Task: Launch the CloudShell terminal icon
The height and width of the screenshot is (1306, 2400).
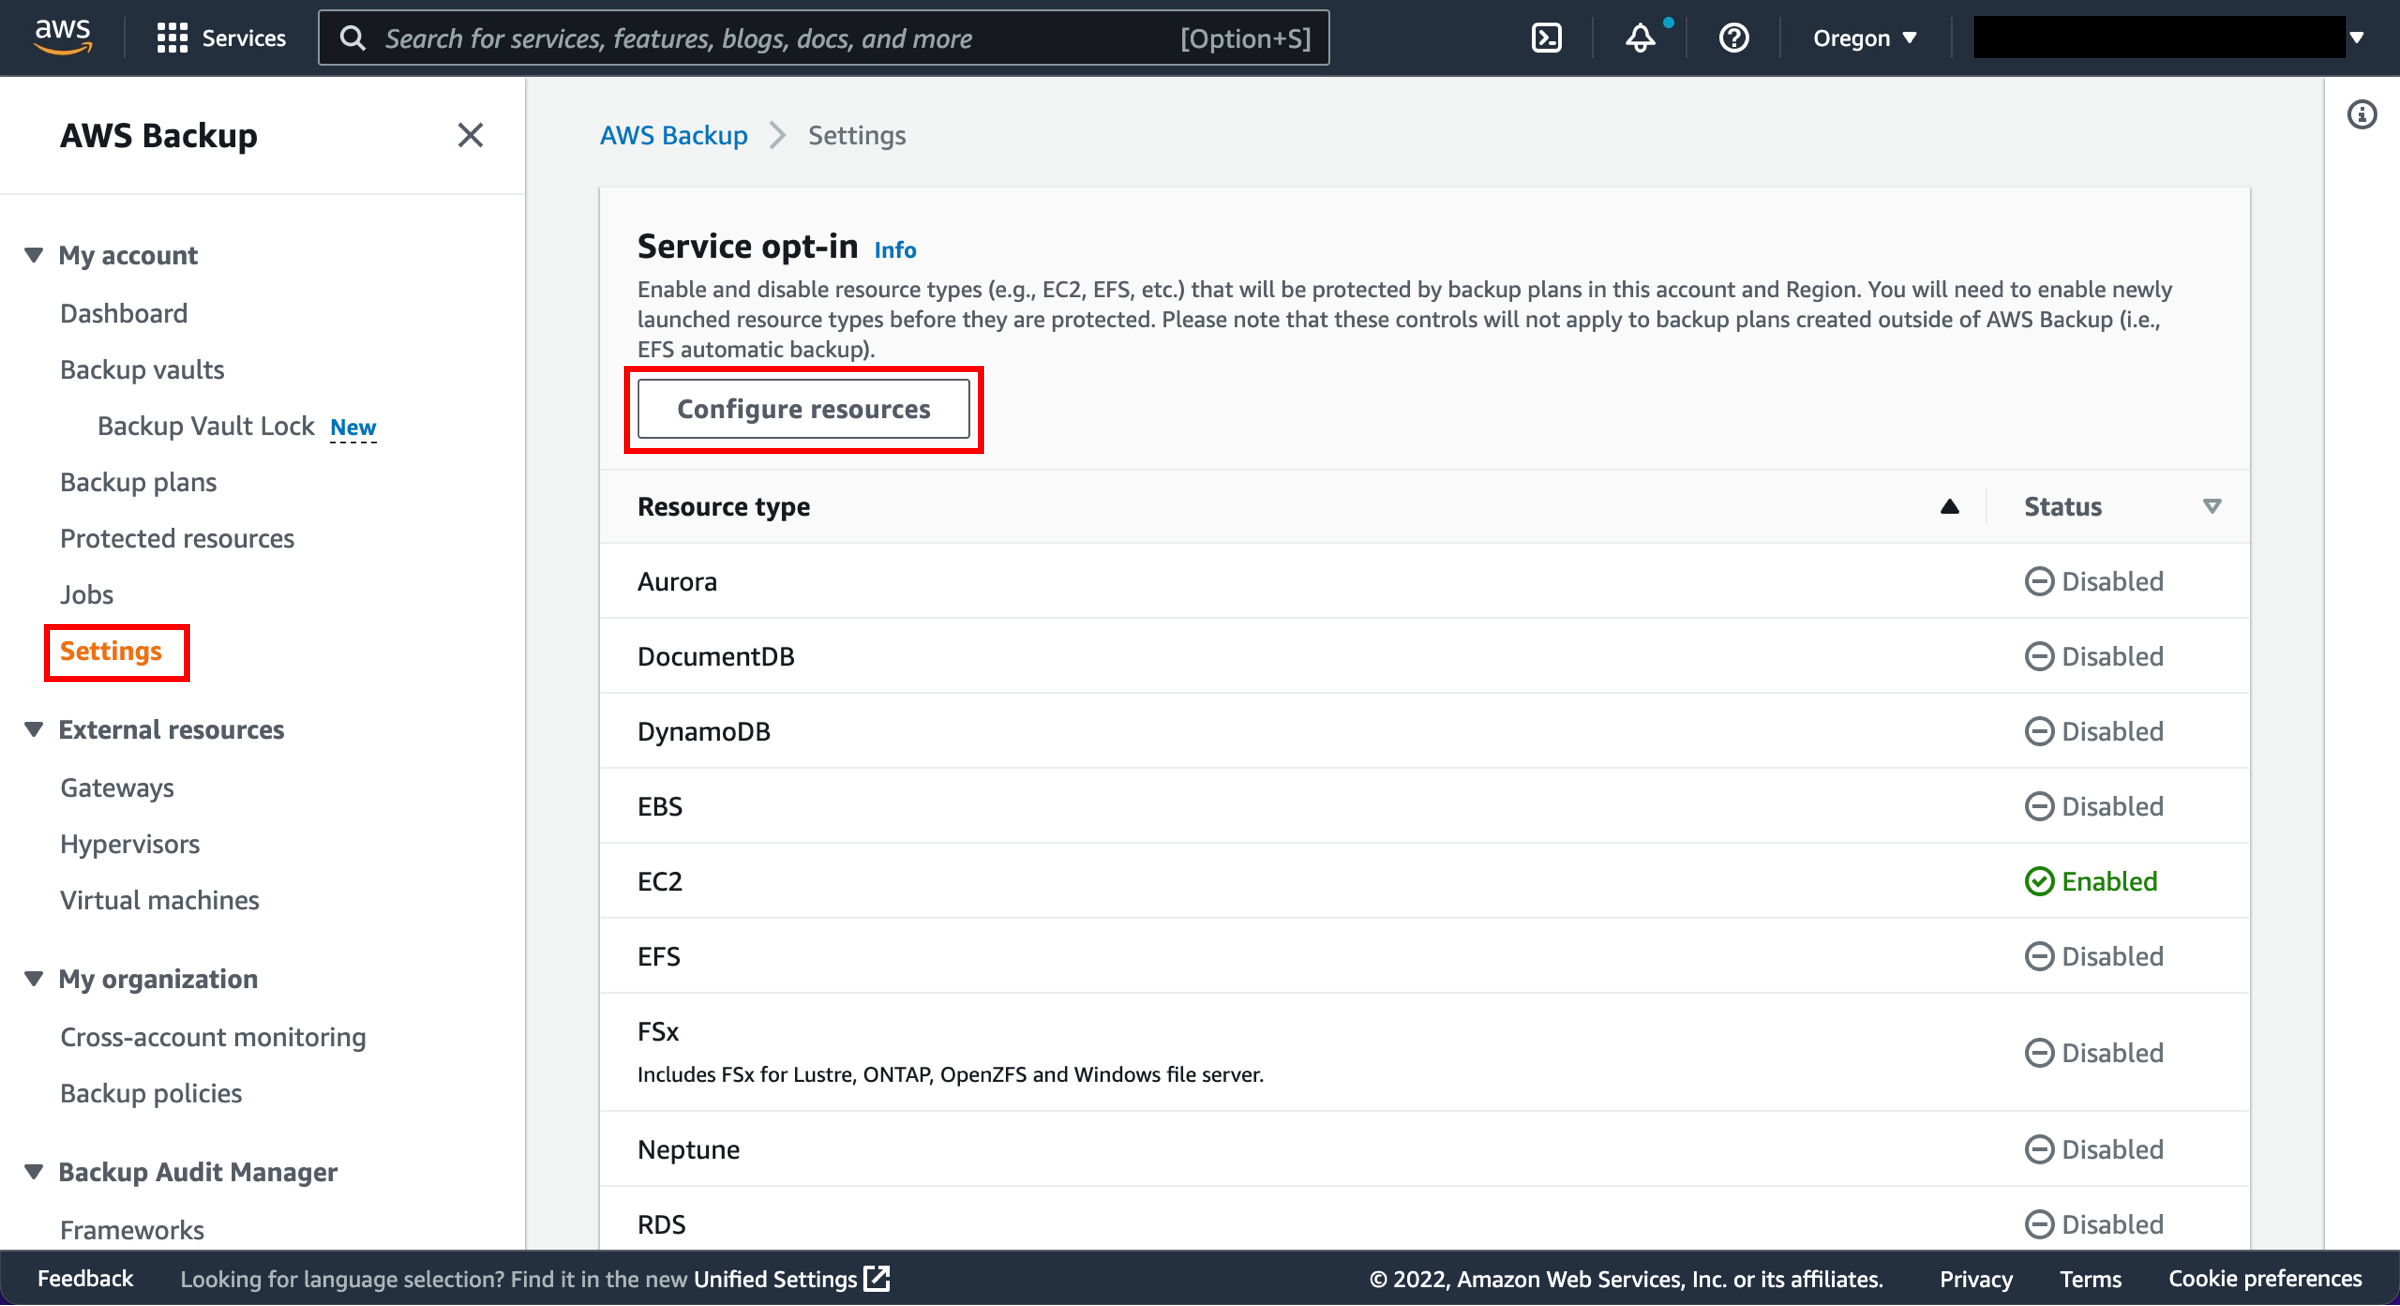Action: (1546, 38)
